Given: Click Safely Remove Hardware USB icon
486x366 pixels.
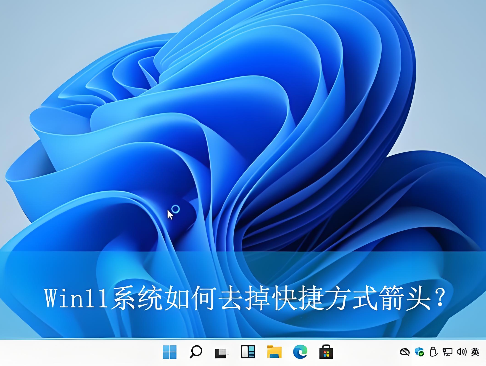Looking at the screenshot, I should (433, 352).
